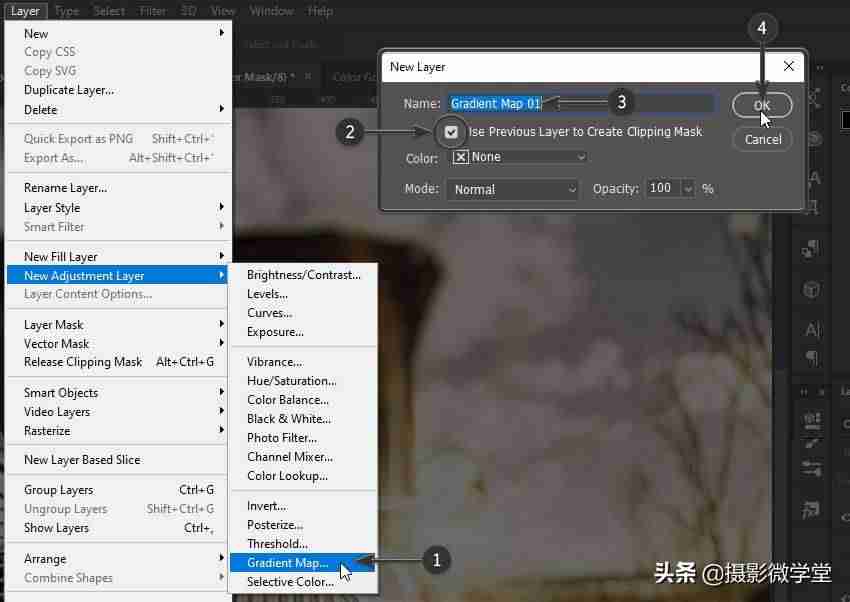Expand the Vector Mask submenu arrow
The width and height of the screenshot is (850, 602).
[221, 343]
